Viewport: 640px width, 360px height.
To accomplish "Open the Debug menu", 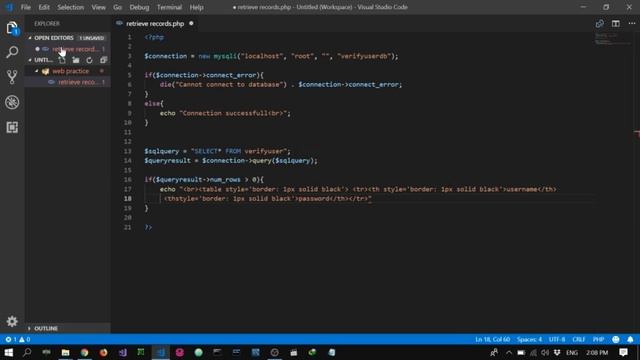I will tap(139, 7).
